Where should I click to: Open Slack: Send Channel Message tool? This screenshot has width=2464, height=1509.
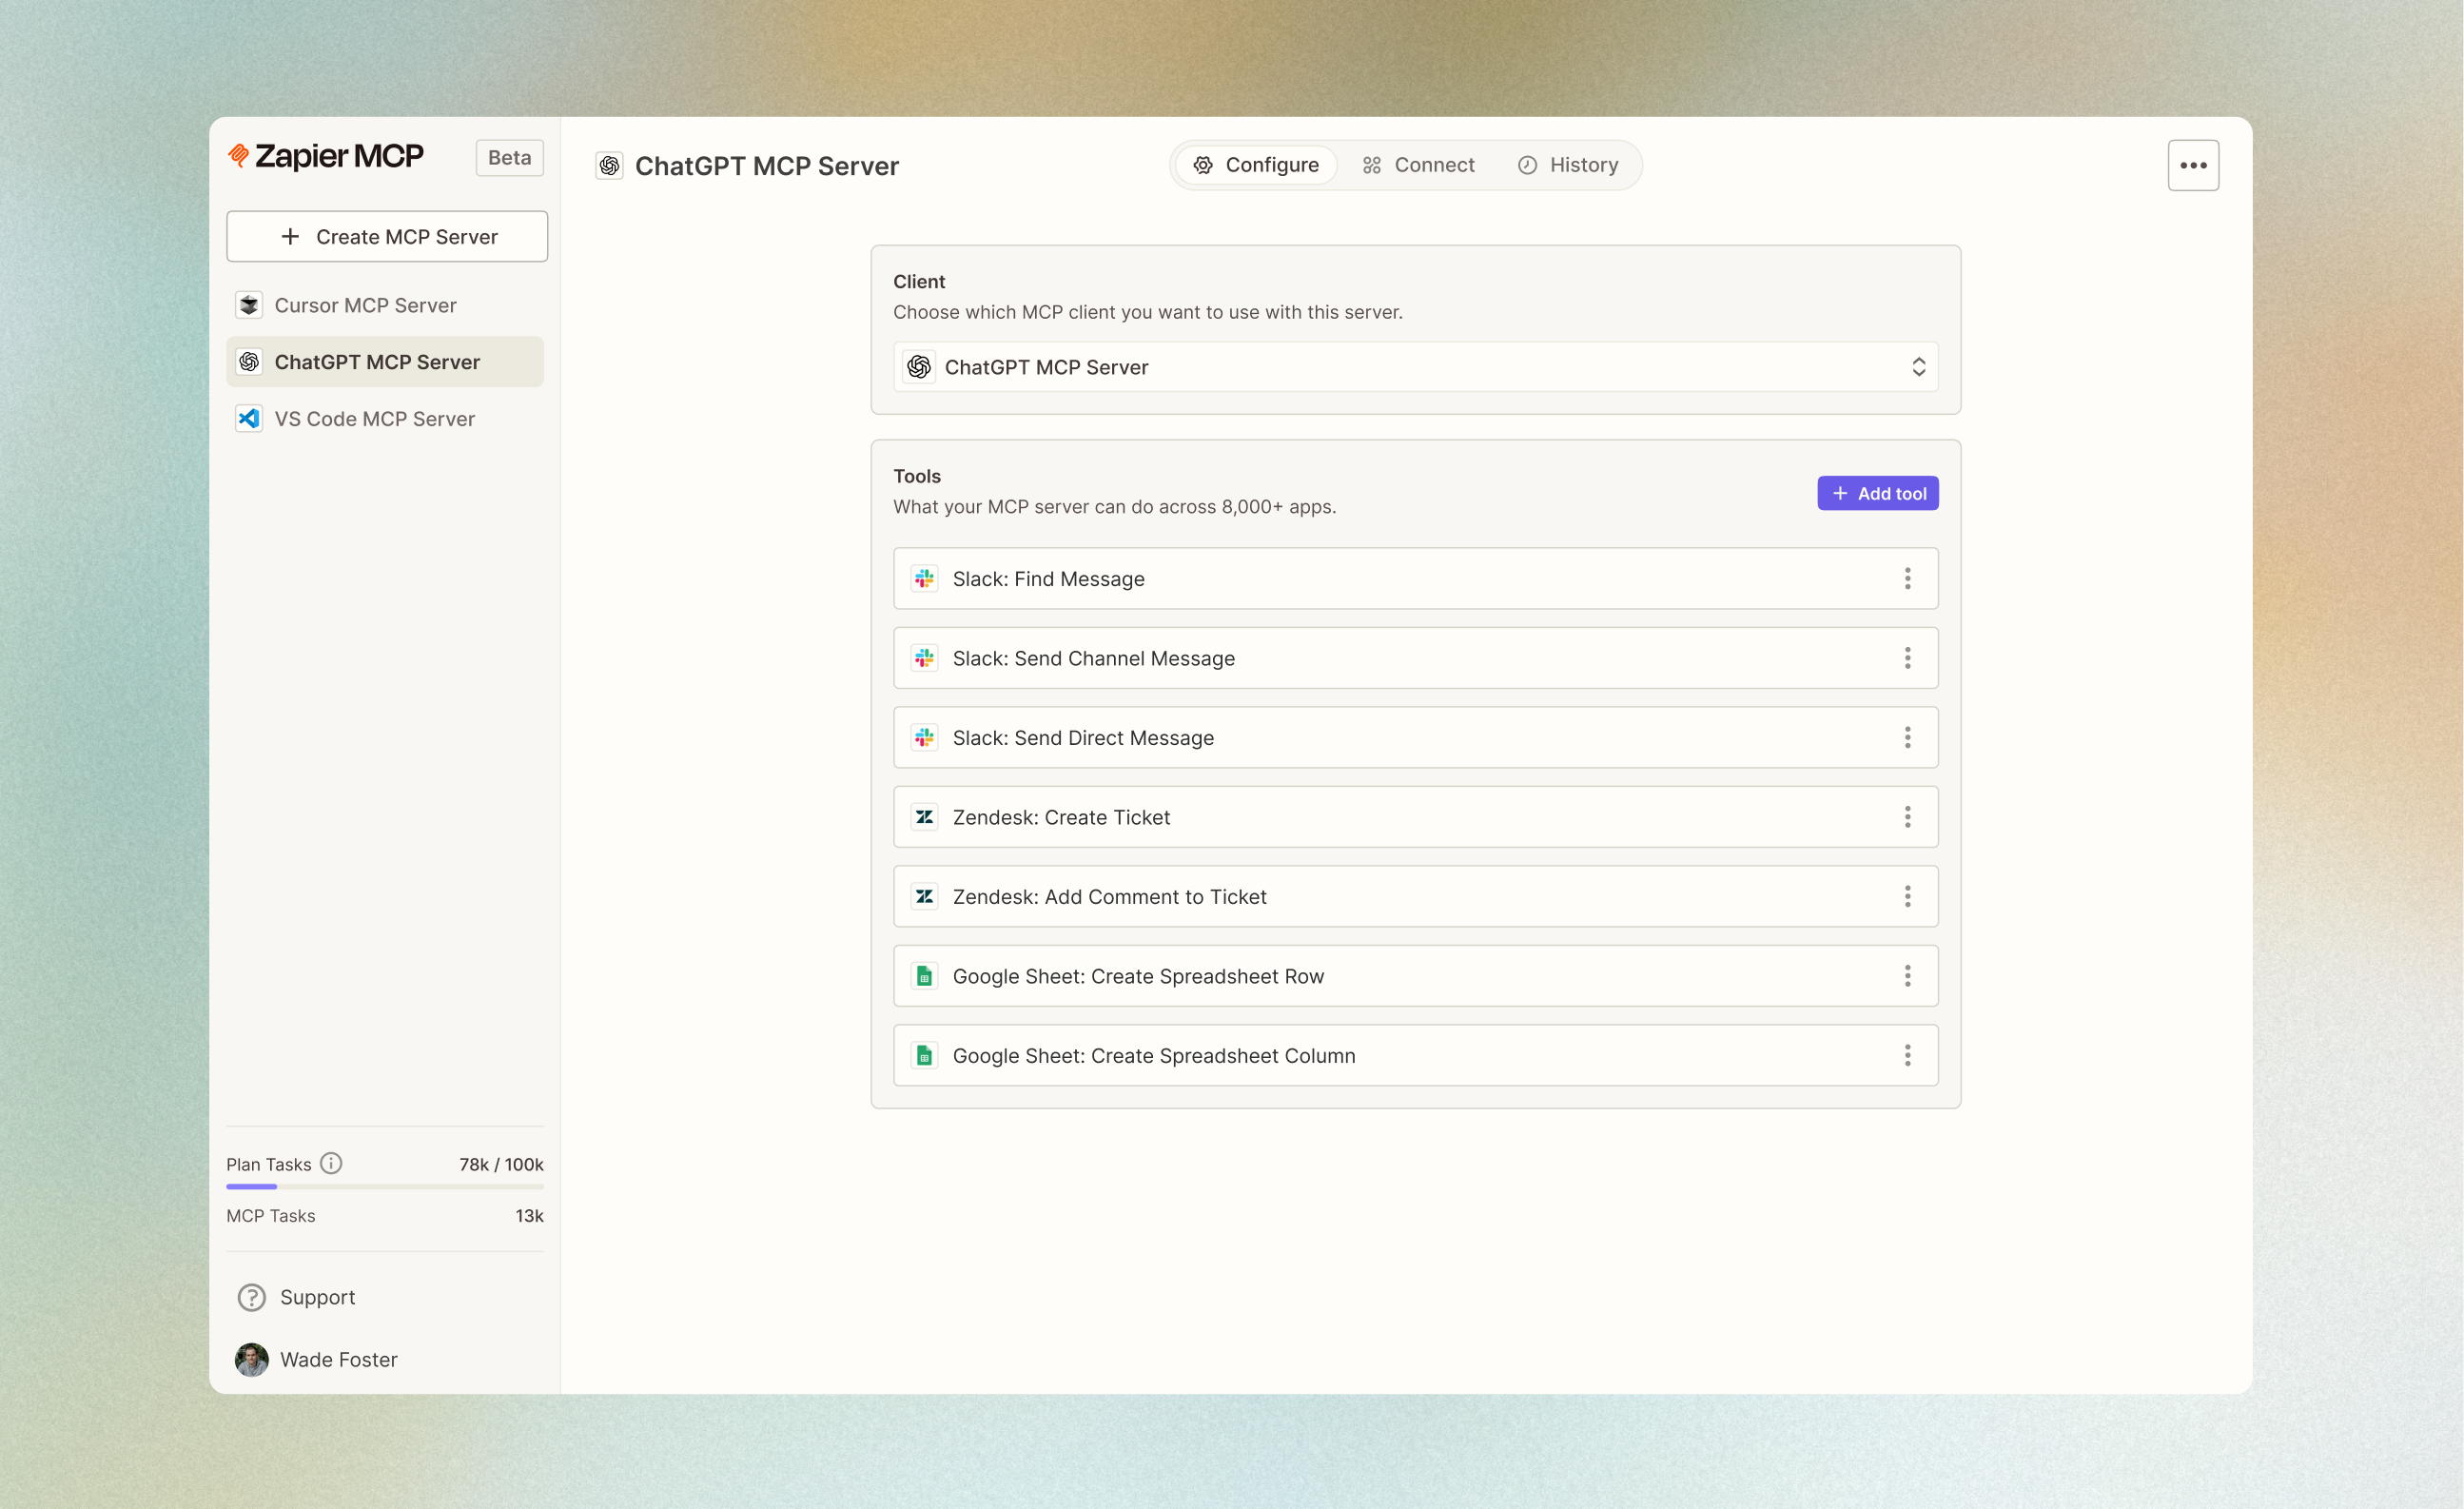1415,658
